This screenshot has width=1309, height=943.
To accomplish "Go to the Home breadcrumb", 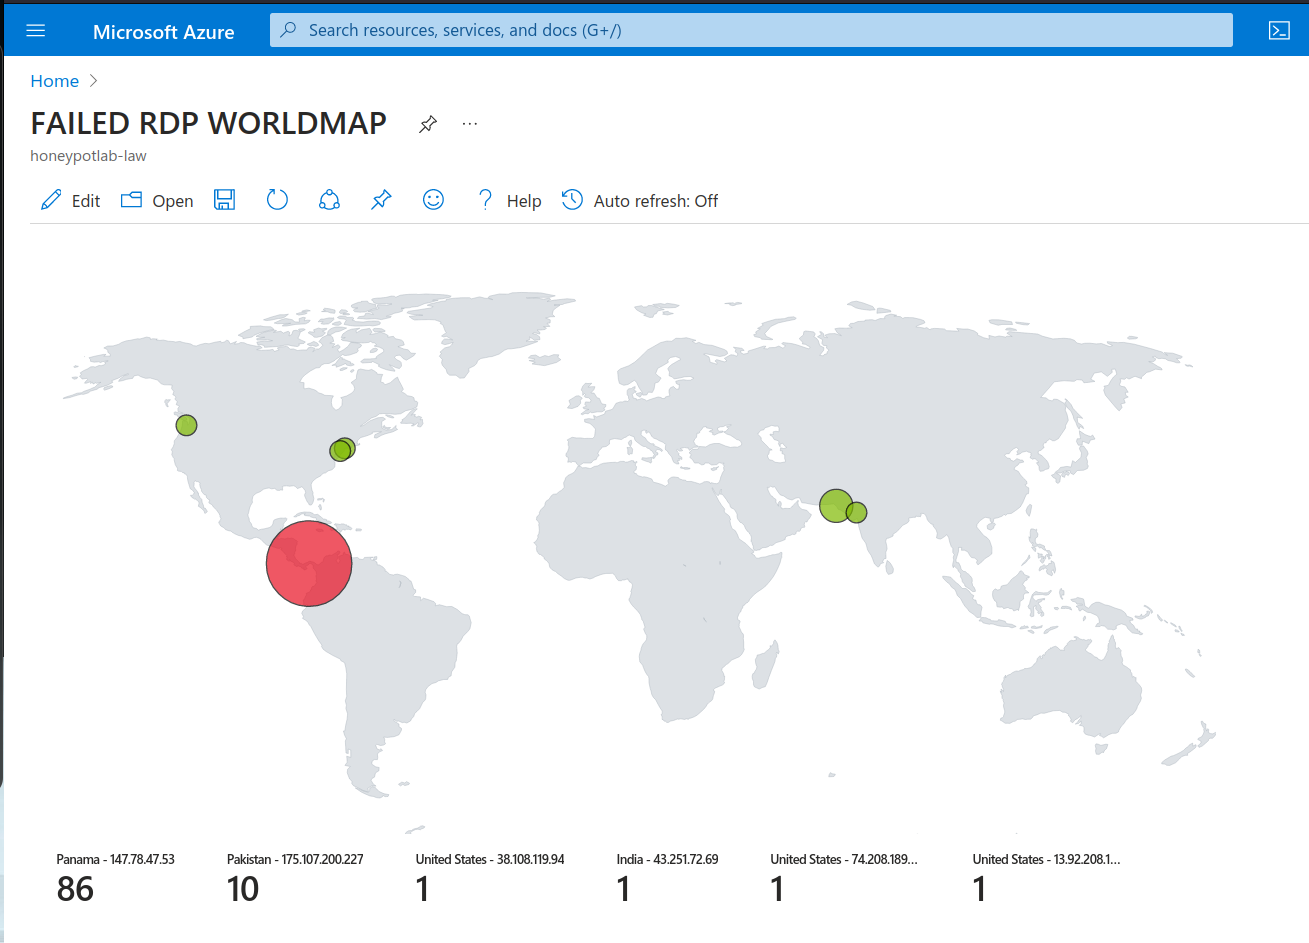I will (x=54, y=81).
